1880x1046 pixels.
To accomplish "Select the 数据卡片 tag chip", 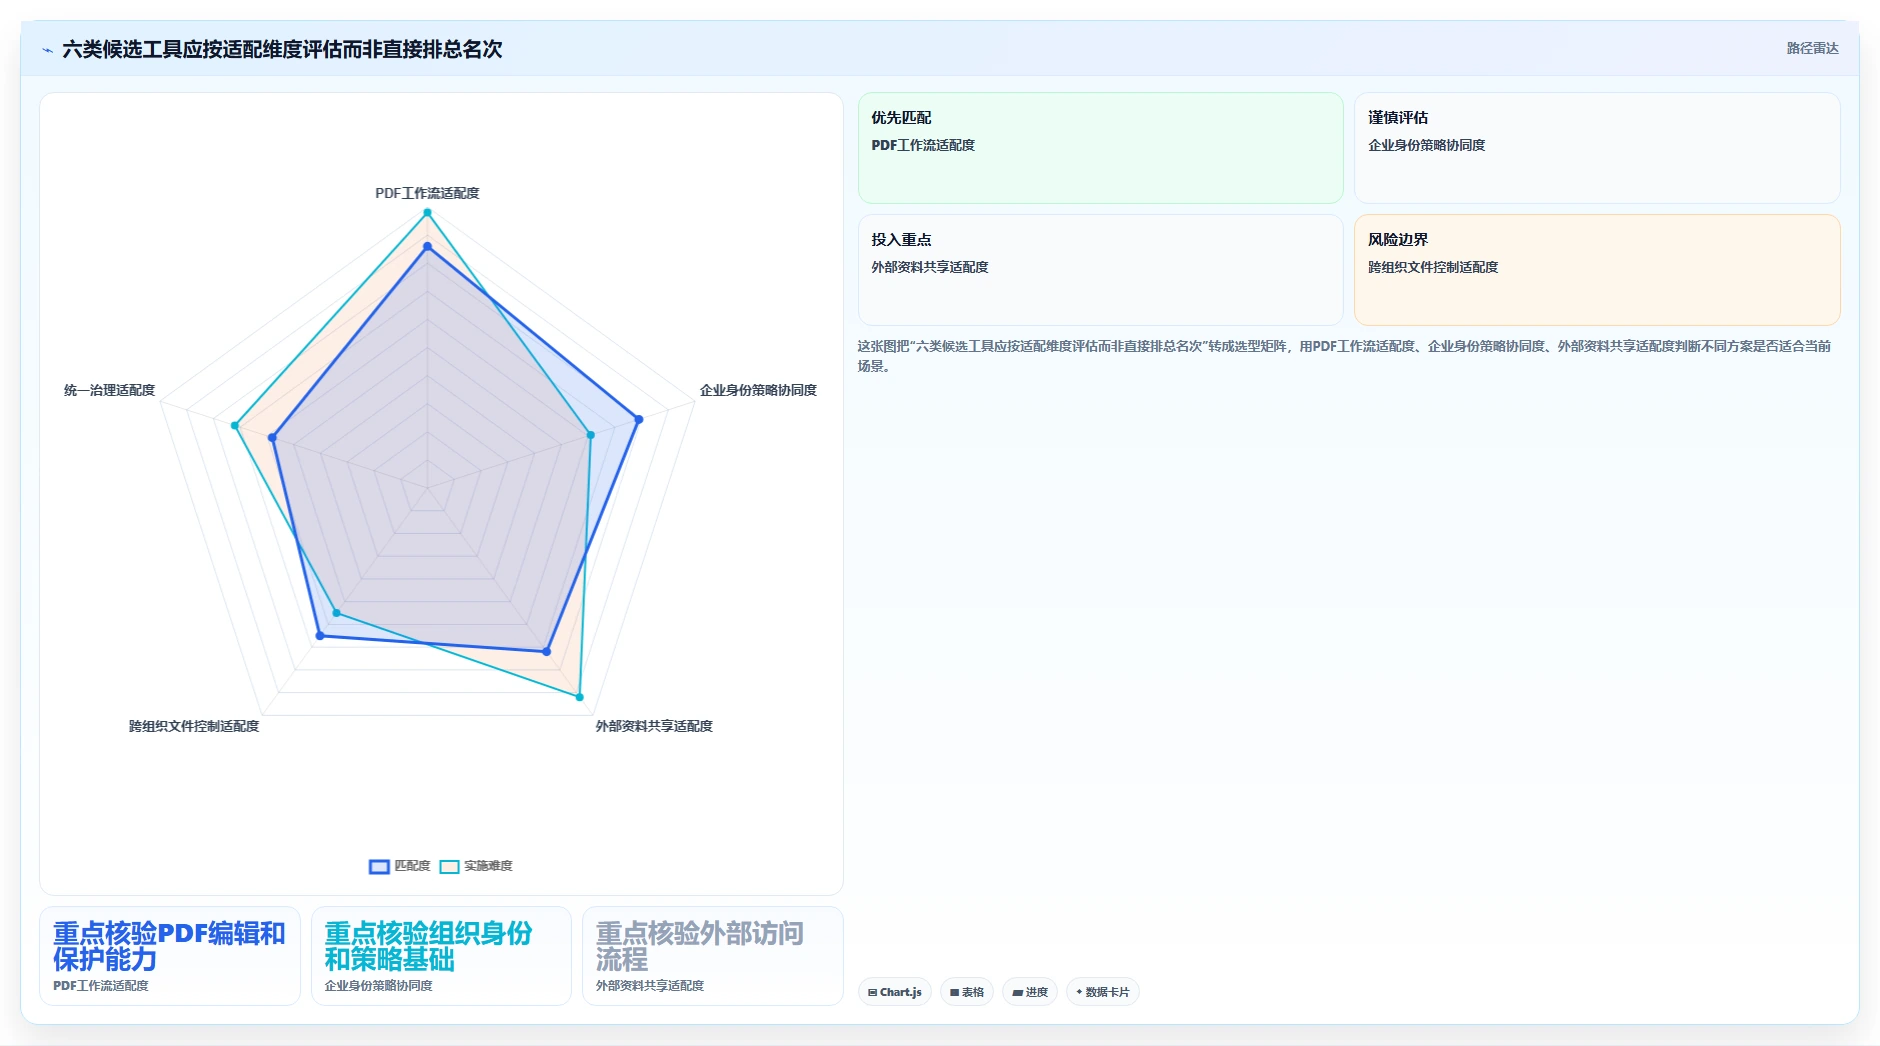I will (1103, 992).
